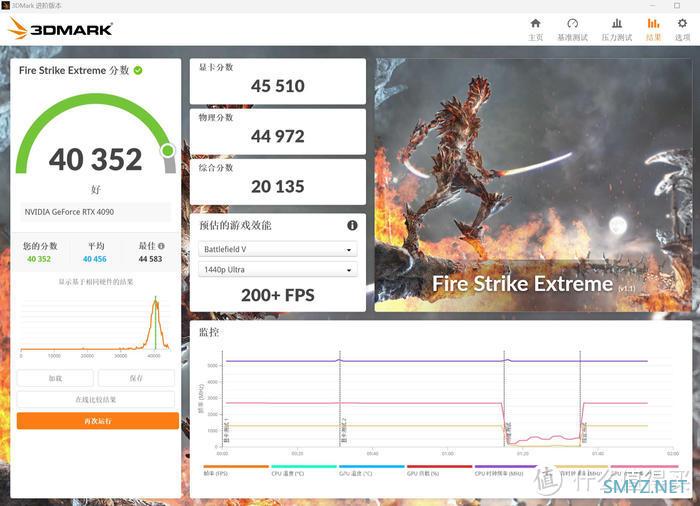Click the info icon next to 最佳
The image size is (700, 506).
point(161,246)
